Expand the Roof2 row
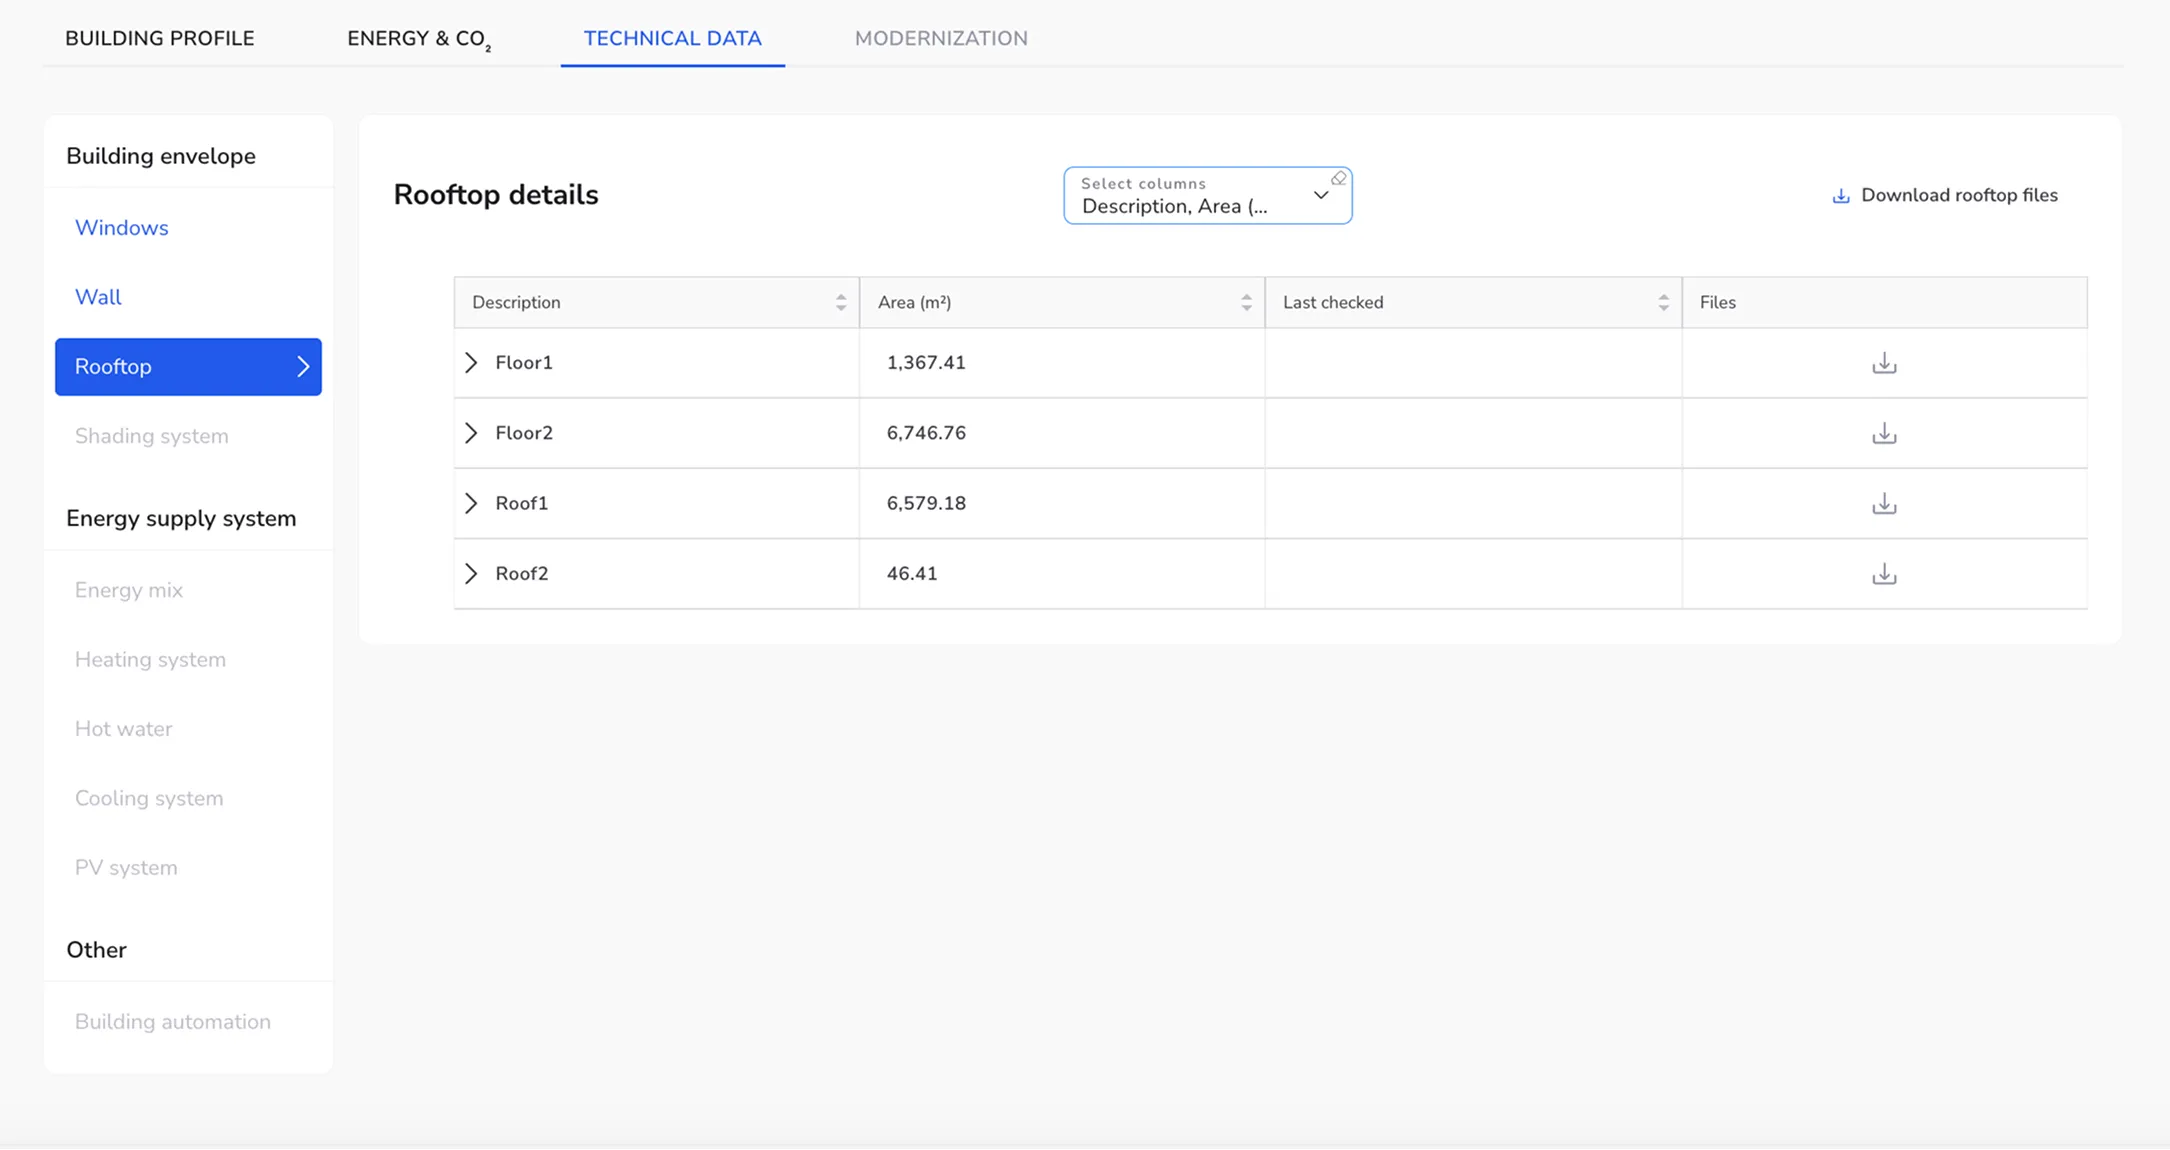The image size is (2170, 1150). (x=471, y=574)
